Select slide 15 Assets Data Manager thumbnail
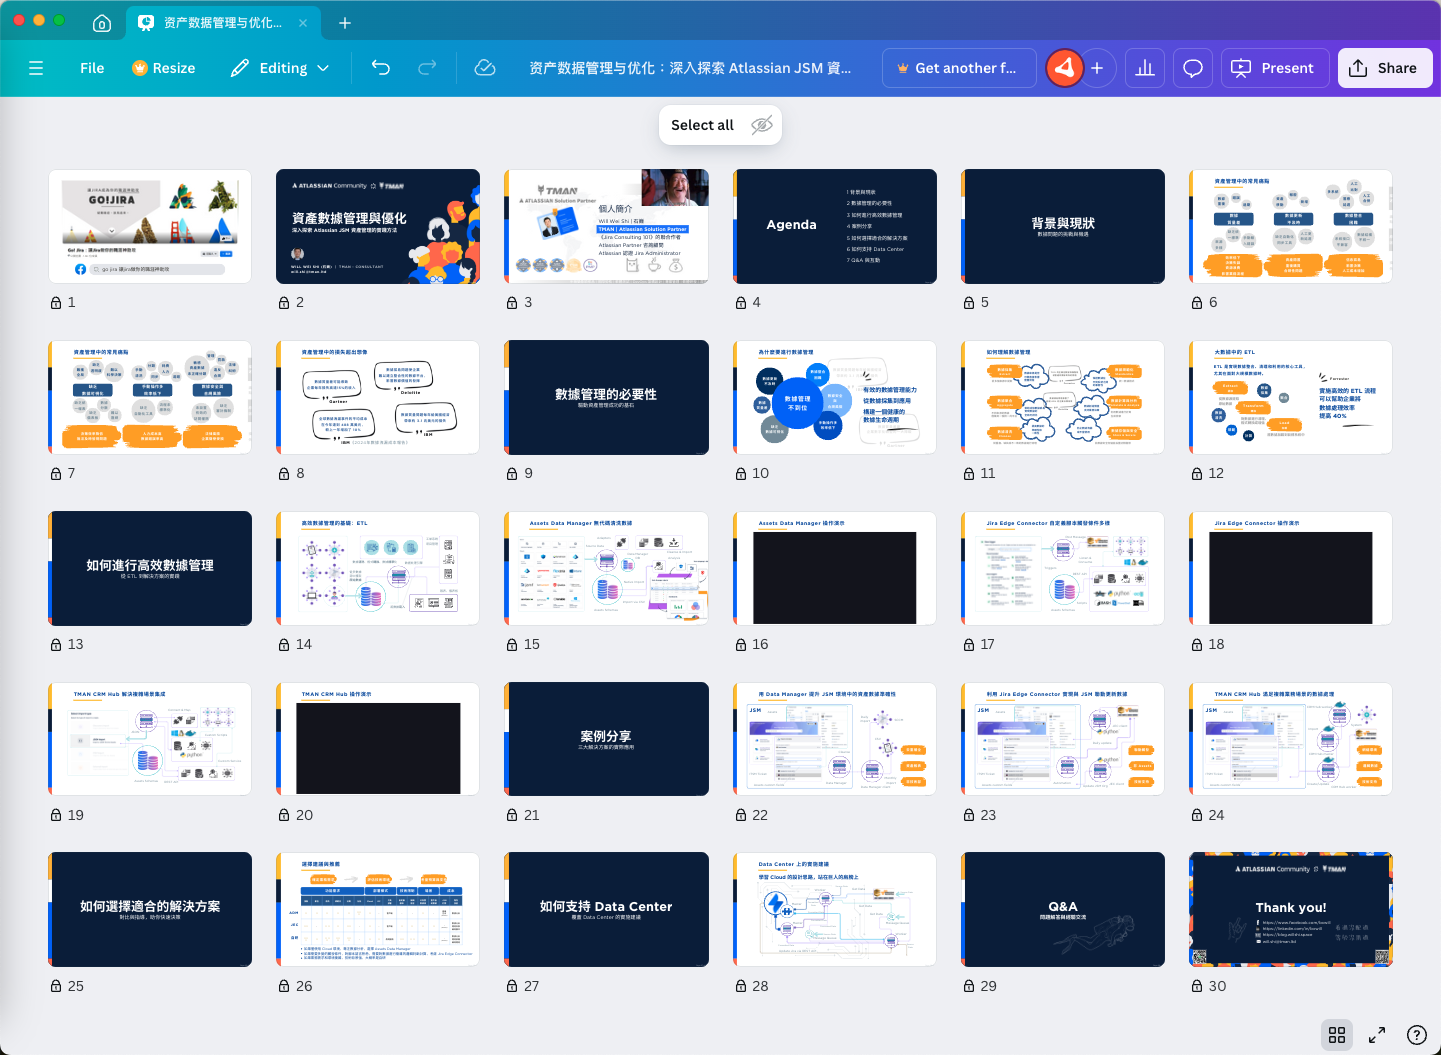This screenshot has width=1441, height=1055. (607, 568)
